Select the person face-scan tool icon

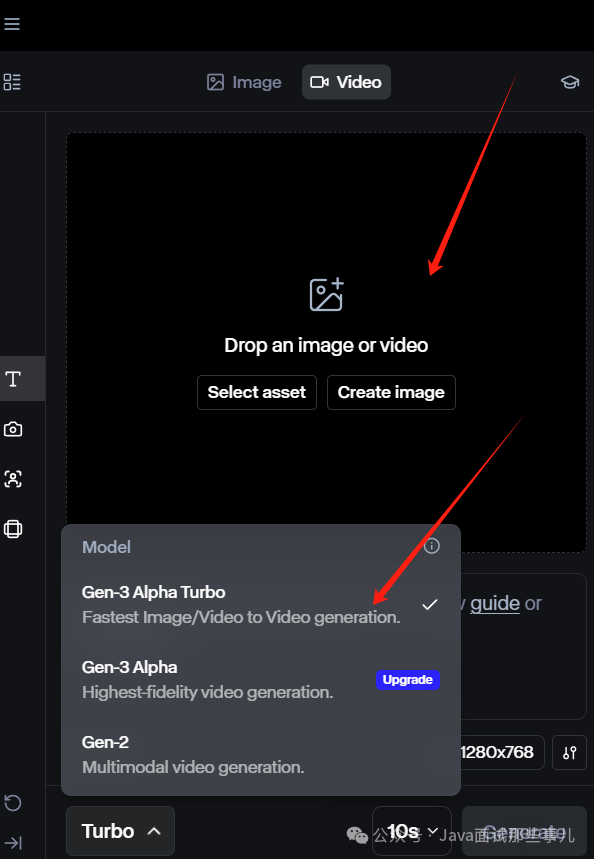click(13, 479)
